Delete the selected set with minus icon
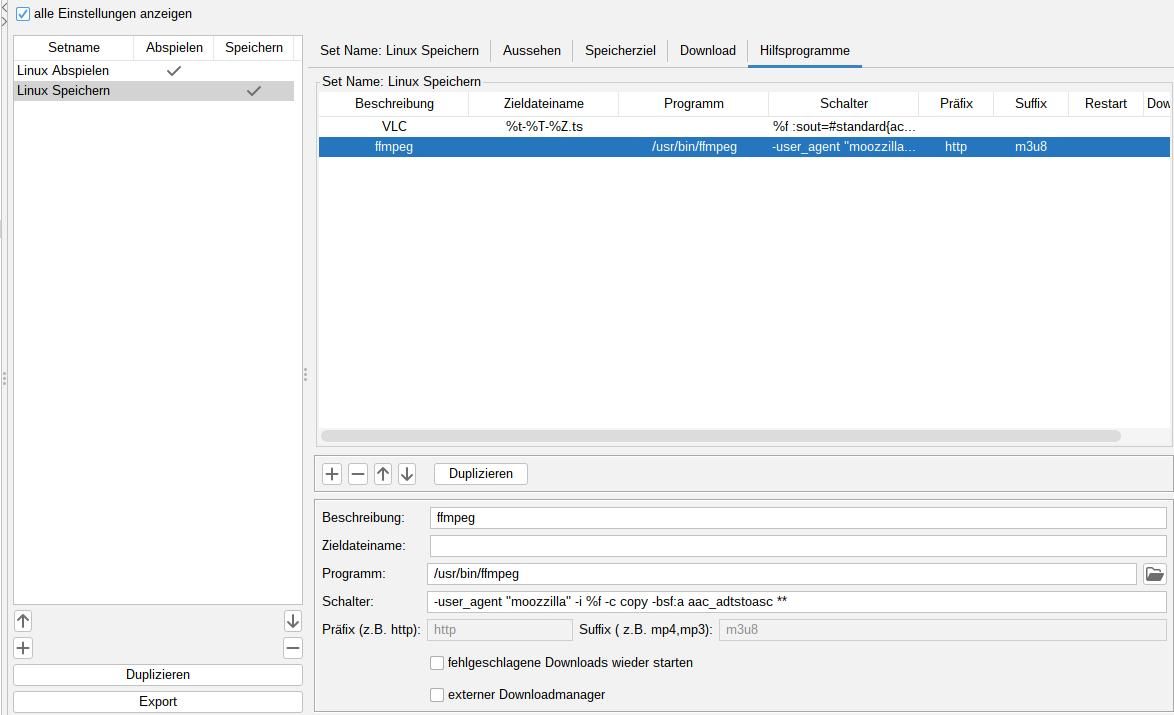The height and width of the screenshot is (715, 1174). click(x=292, y=648)
